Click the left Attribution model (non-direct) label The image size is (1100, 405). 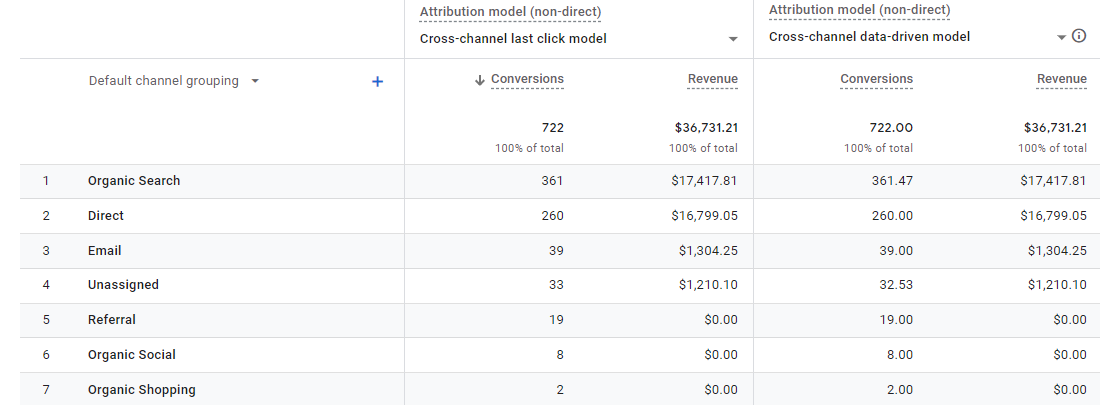coord(510,12)
